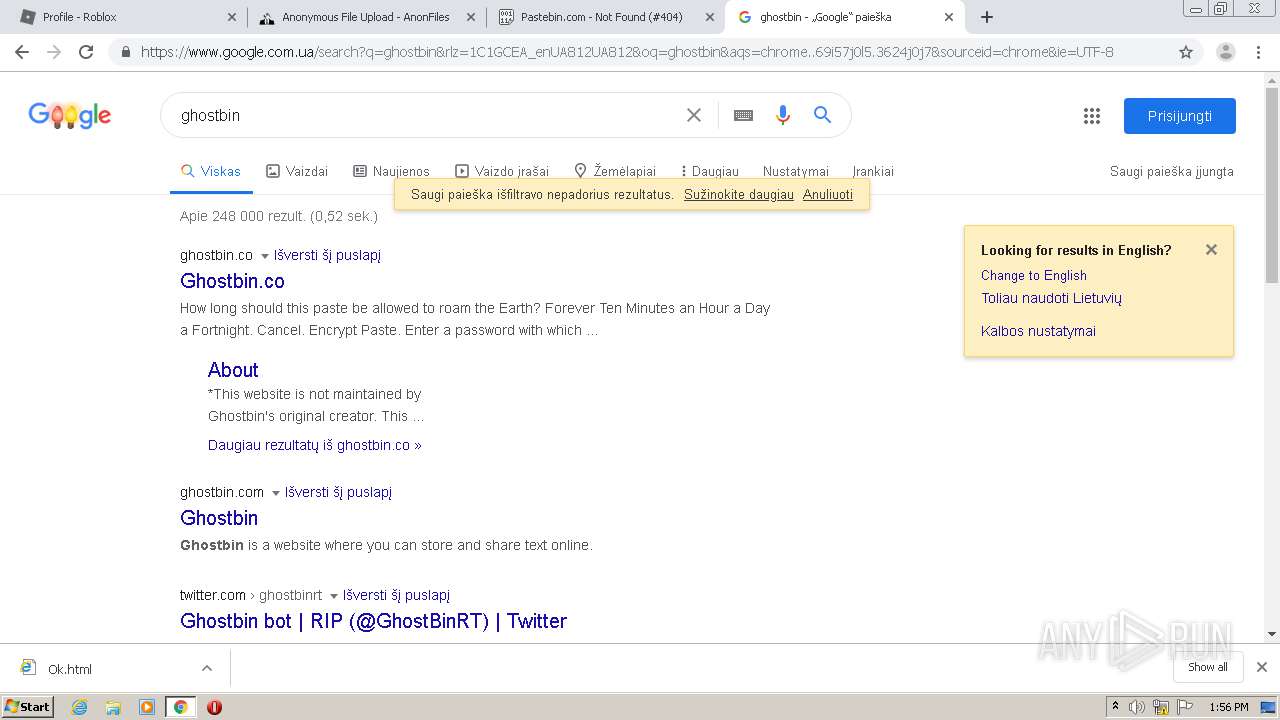
Task: Click the action center flag icon in tray
Action: click(1185, 707)
